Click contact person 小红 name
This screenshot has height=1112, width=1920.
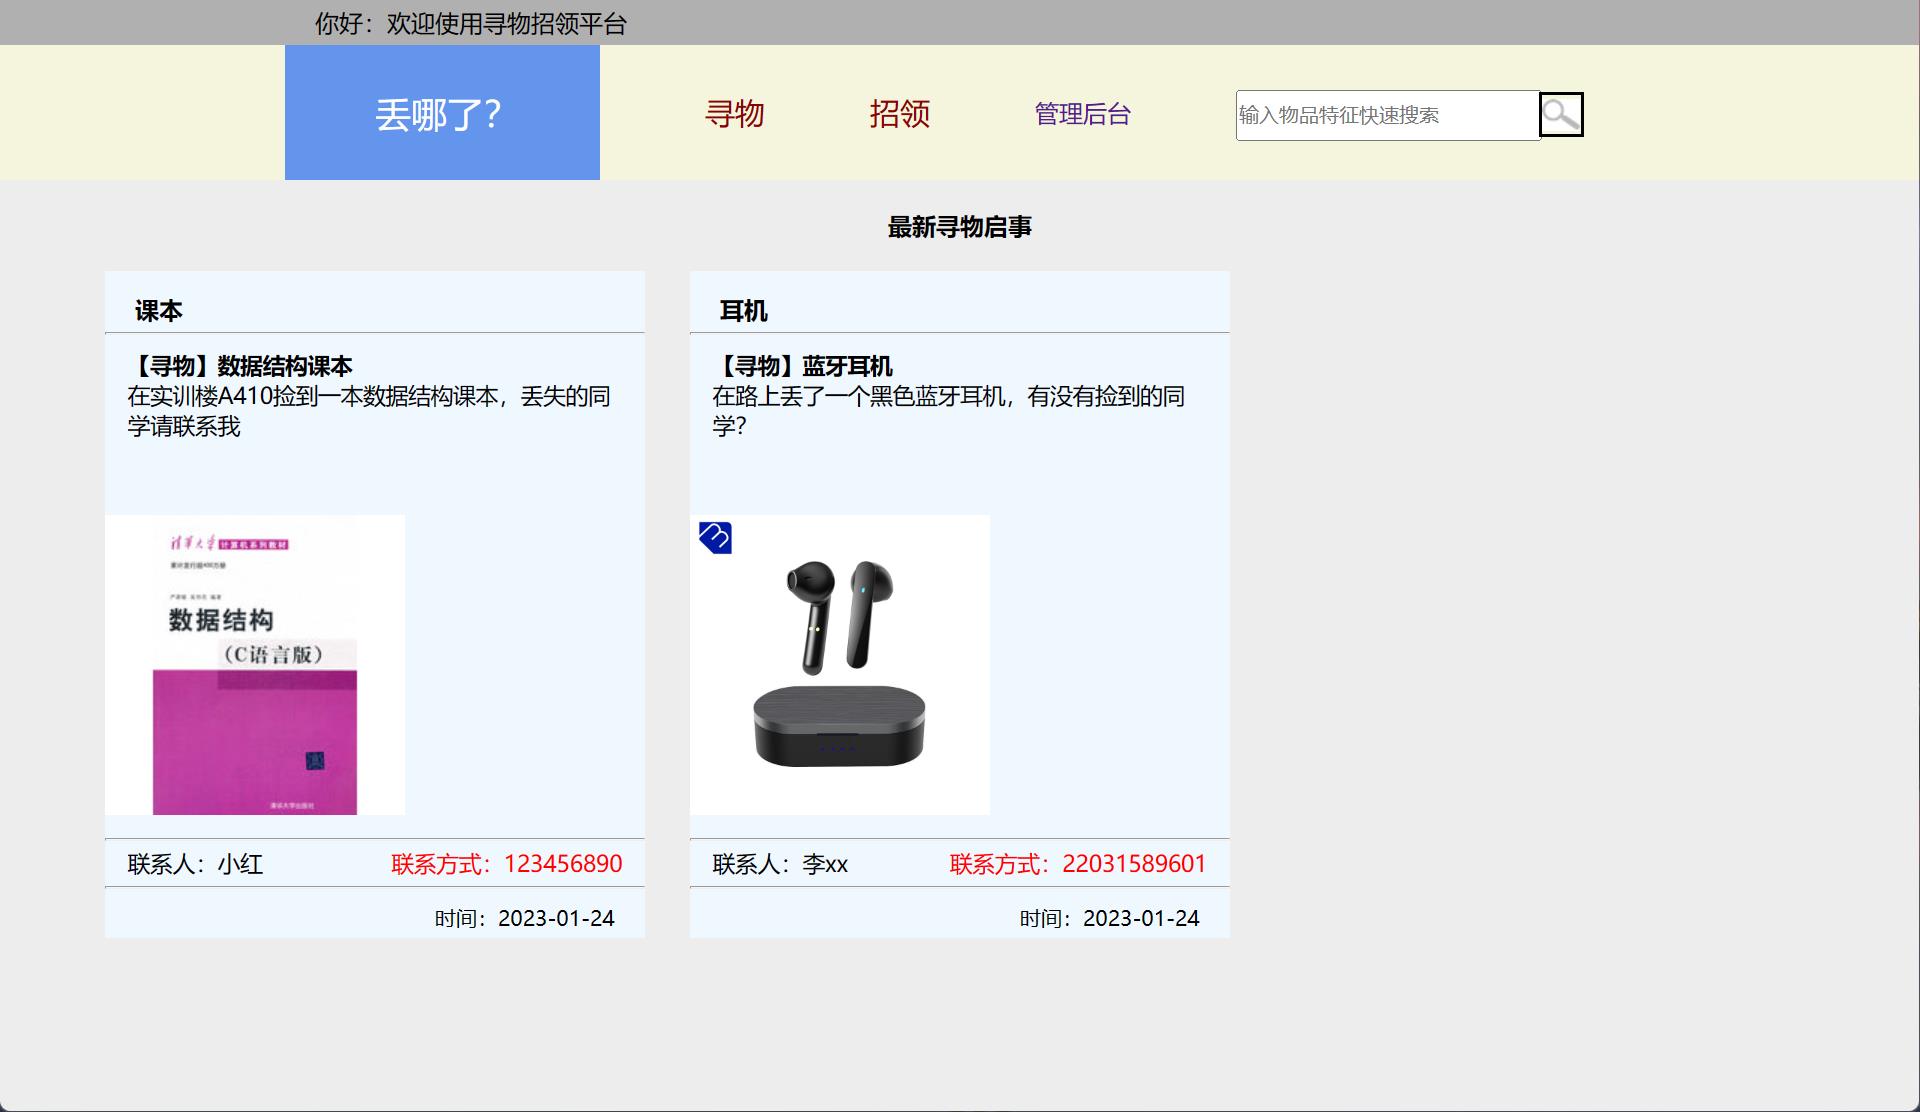click(x=240, y=864)
